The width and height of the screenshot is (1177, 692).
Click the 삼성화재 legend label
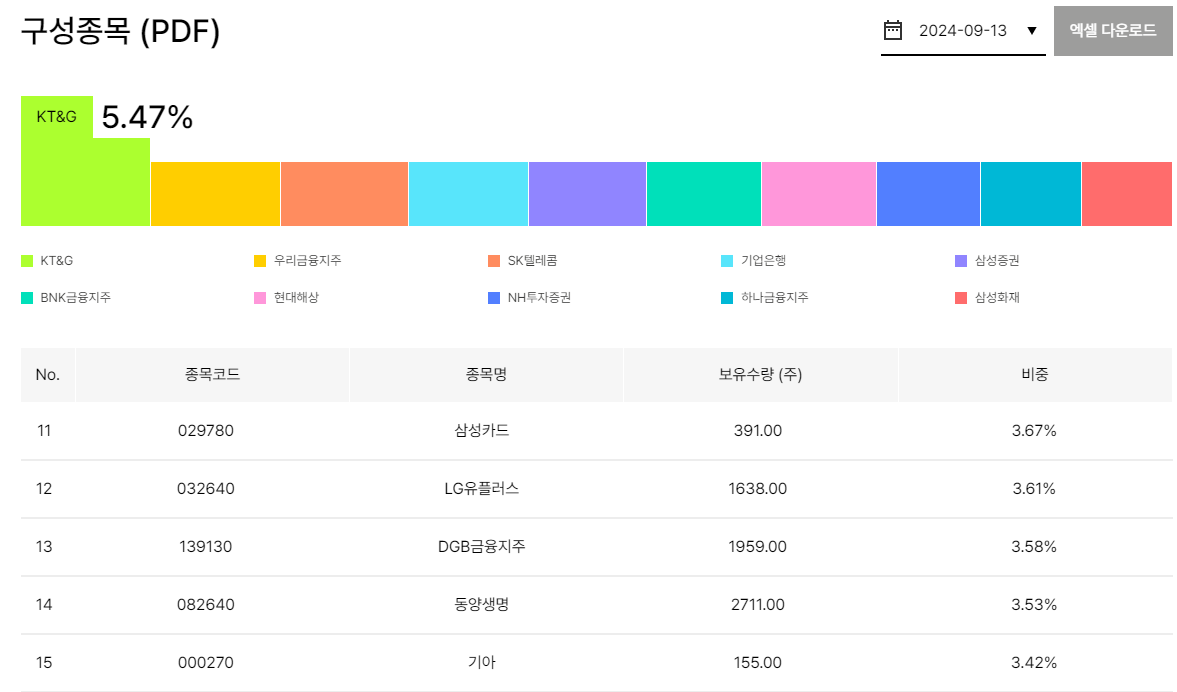(x=997, y=297)
